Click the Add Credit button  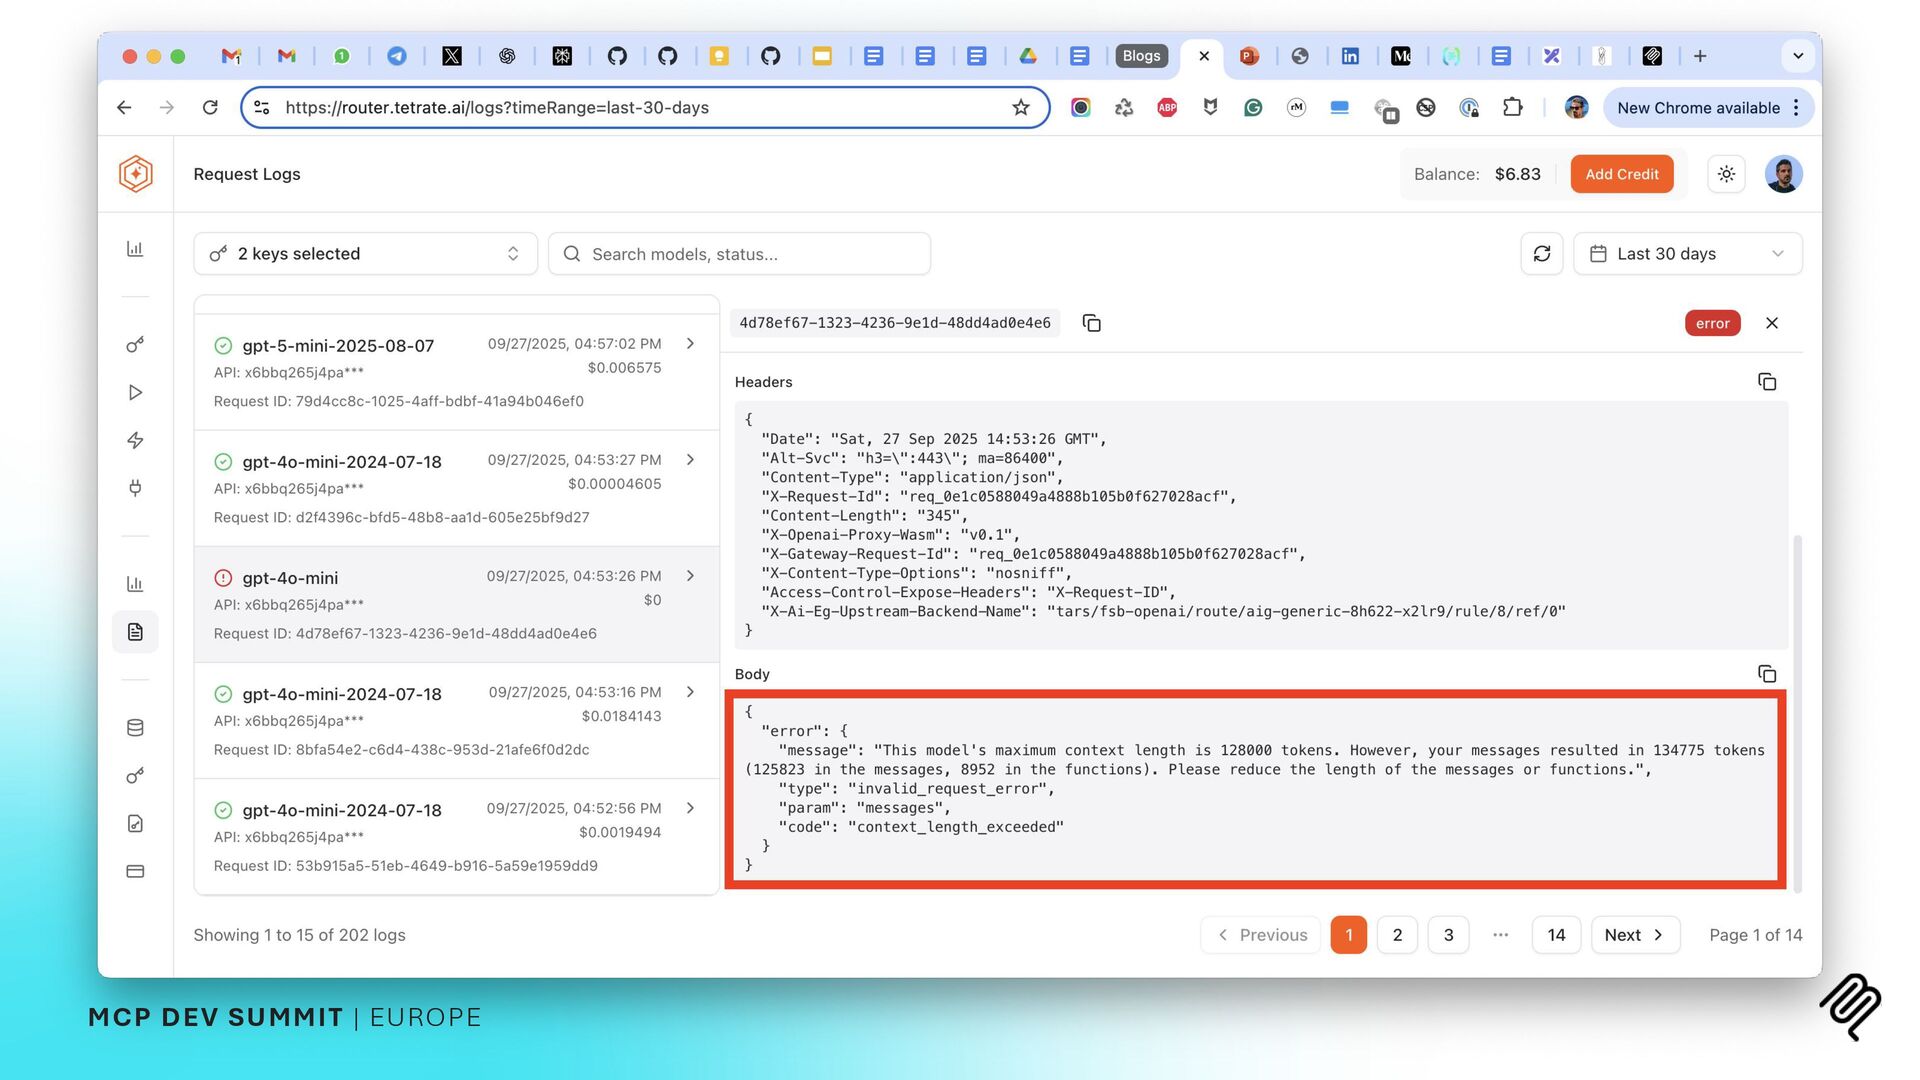tap(1621, 174)
